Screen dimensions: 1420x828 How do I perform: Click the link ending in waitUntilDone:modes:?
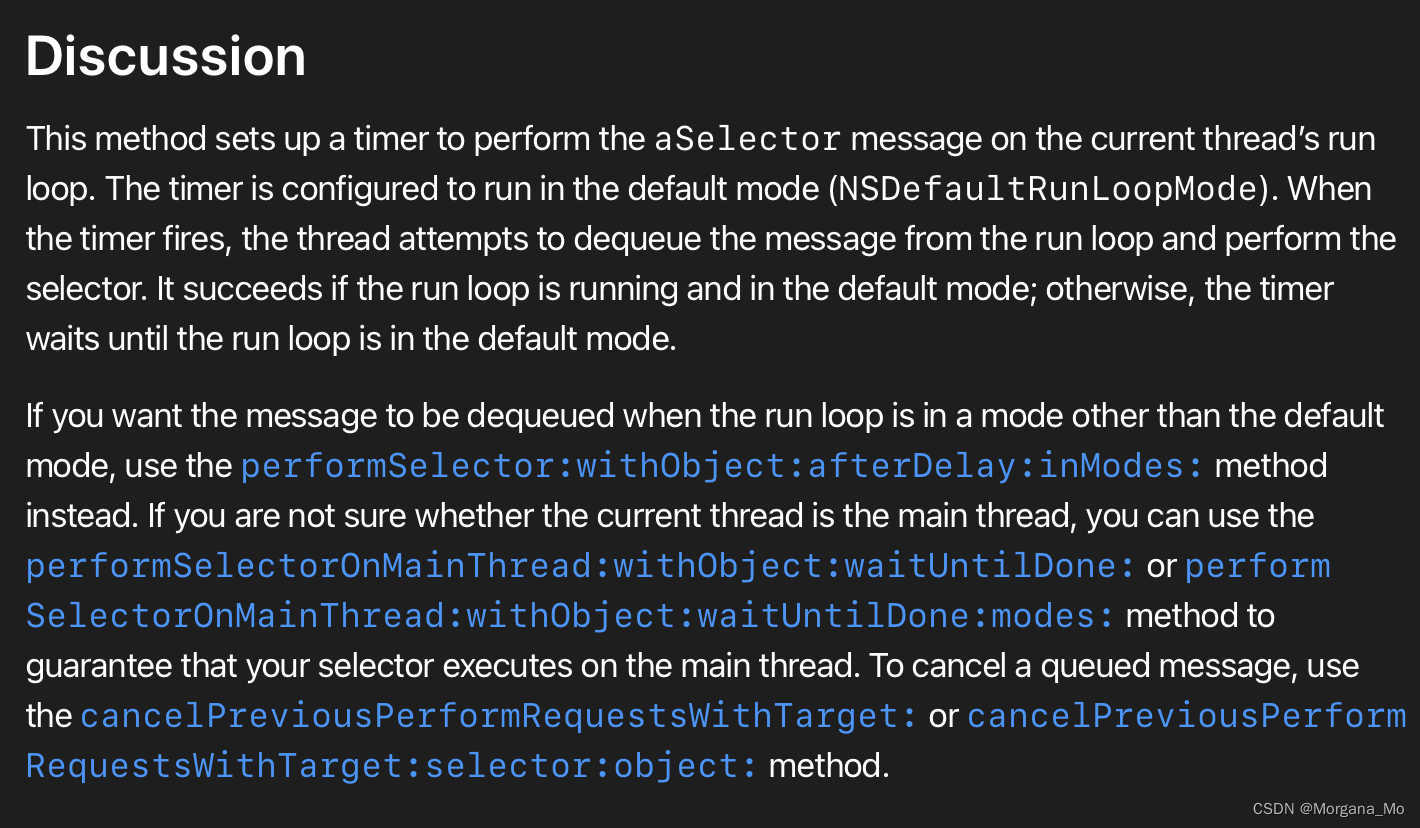[570, 616]
